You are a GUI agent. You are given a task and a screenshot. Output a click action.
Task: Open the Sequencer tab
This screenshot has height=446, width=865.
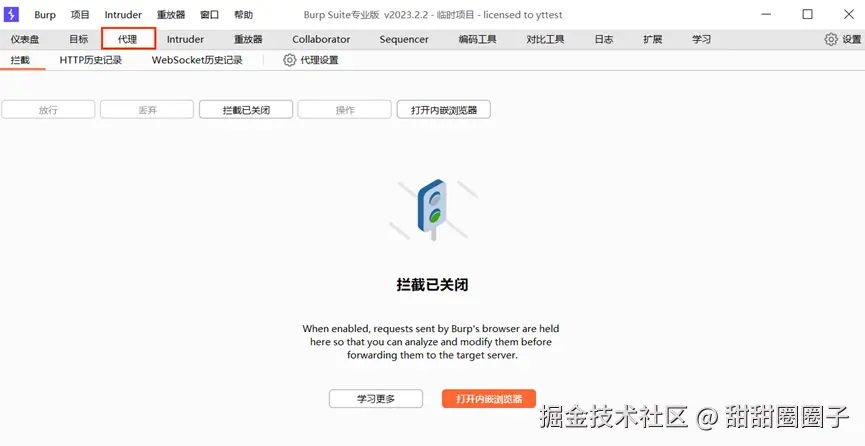(x=404, y=39)
